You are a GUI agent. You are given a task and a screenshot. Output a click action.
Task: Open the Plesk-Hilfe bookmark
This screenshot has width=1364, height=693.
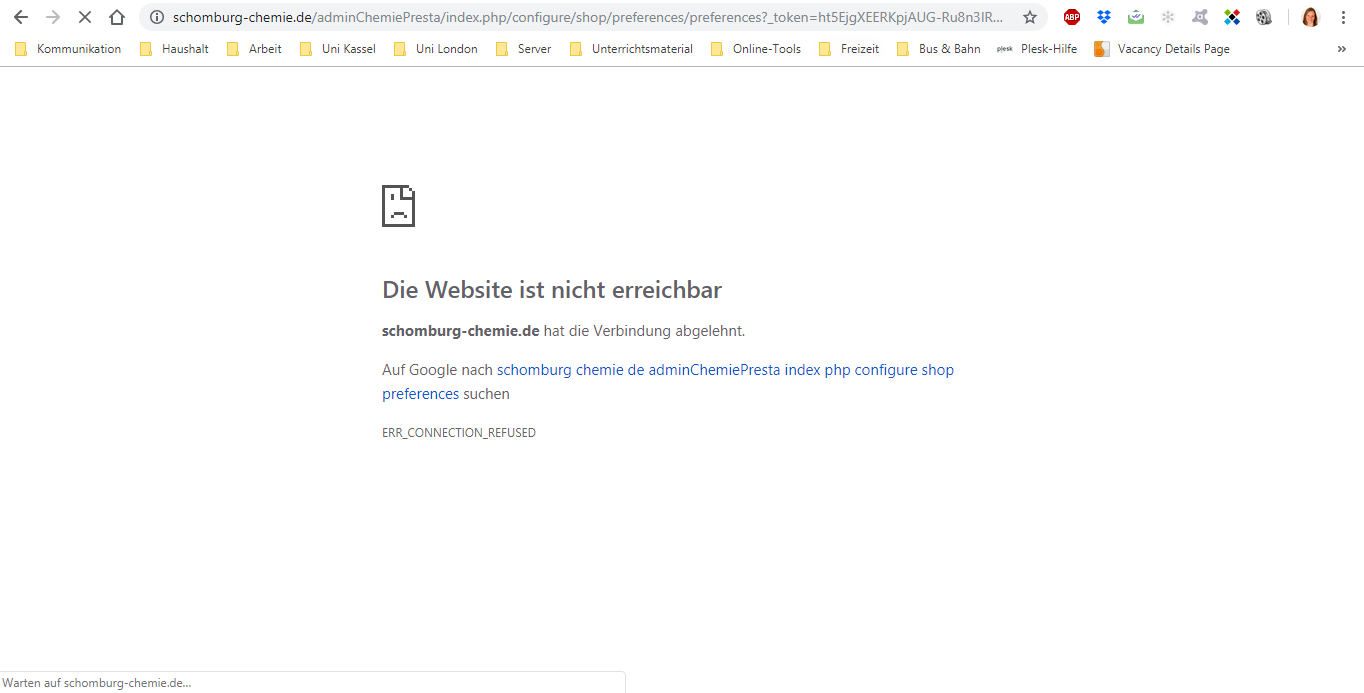[x=1037, y=49]
